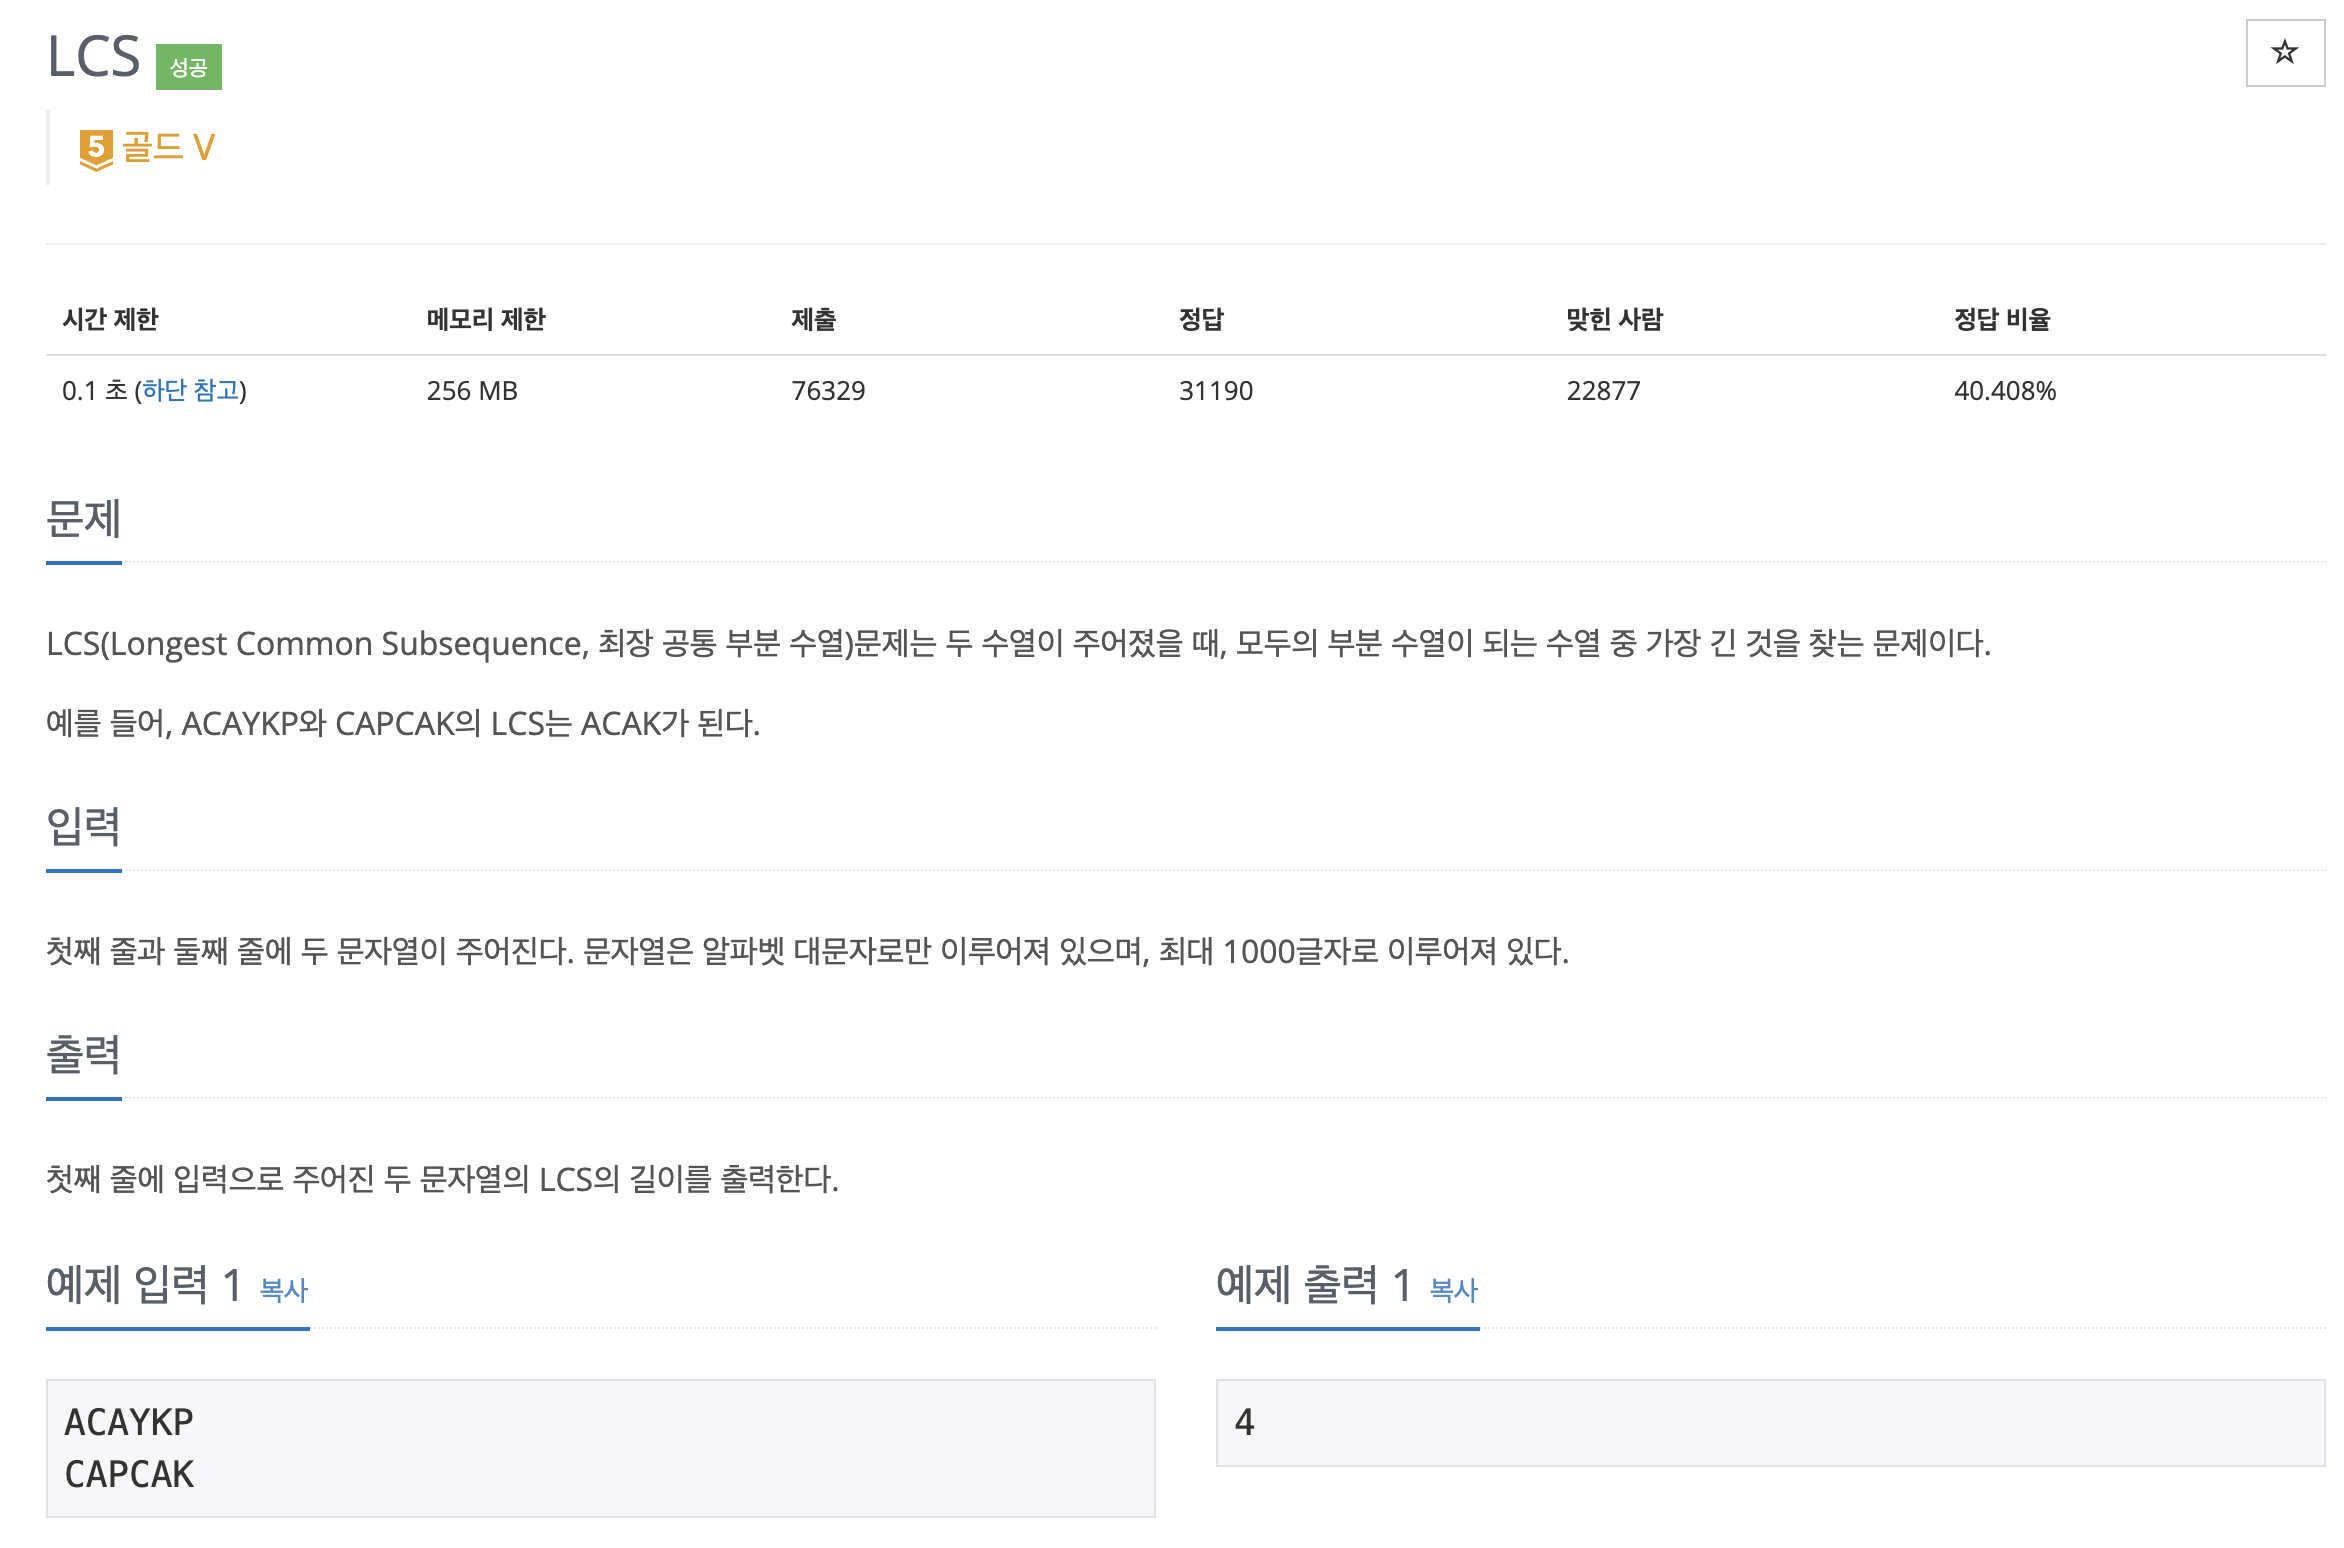Click the 정답 비율 column header
This screenshot has height=1548, width=2344.
pos(2001,319)
